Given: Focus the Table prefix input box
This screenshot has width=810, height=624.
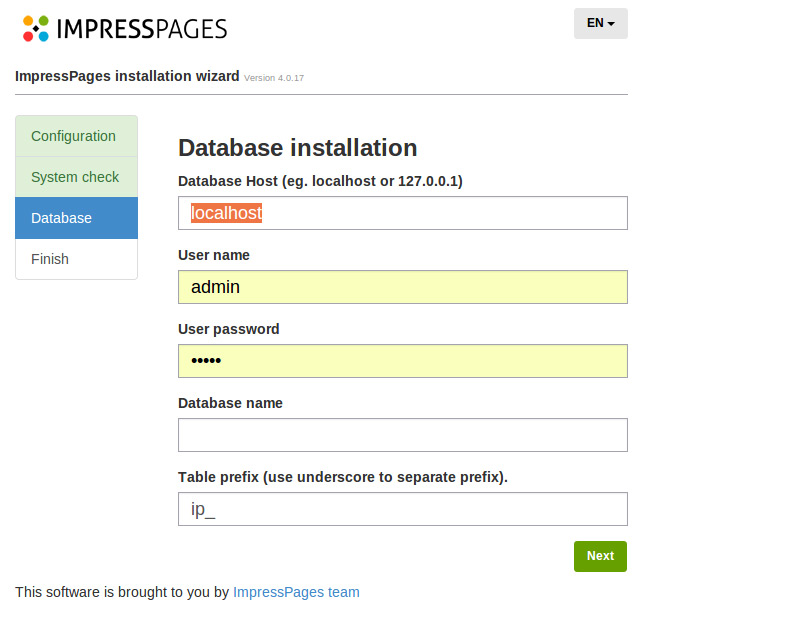Looking at the screenshot, I should 402,509.
